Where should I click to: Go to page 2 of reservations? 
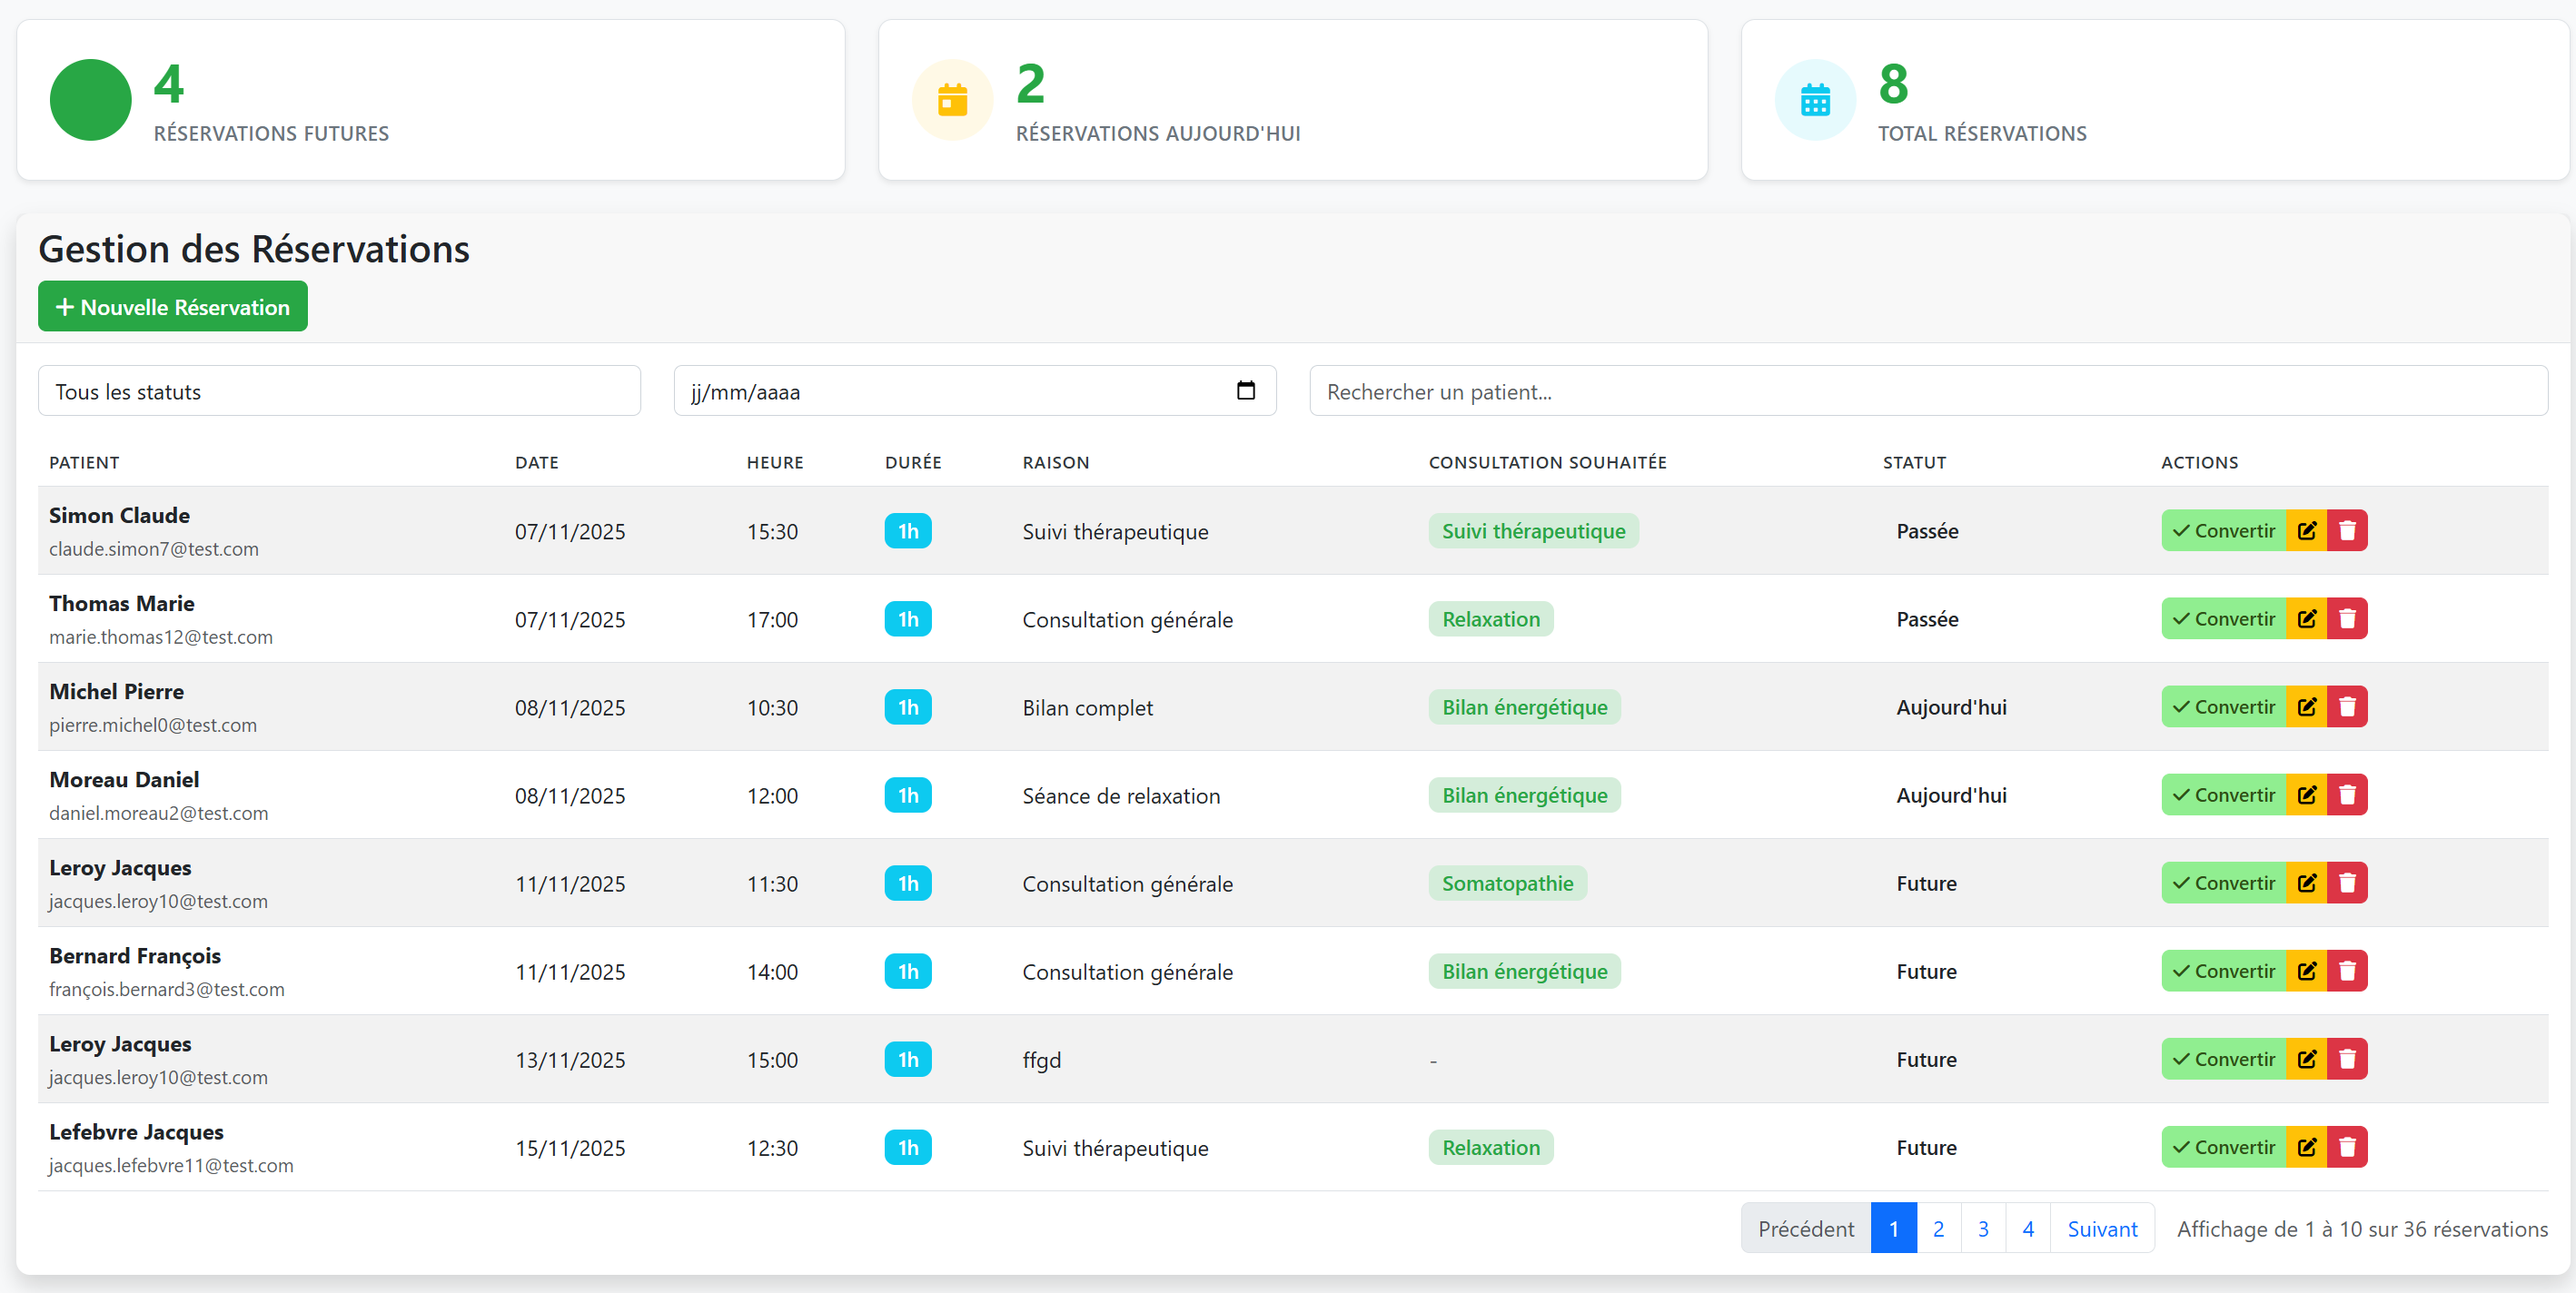pyautogui.click(x=1938, y=1228)
